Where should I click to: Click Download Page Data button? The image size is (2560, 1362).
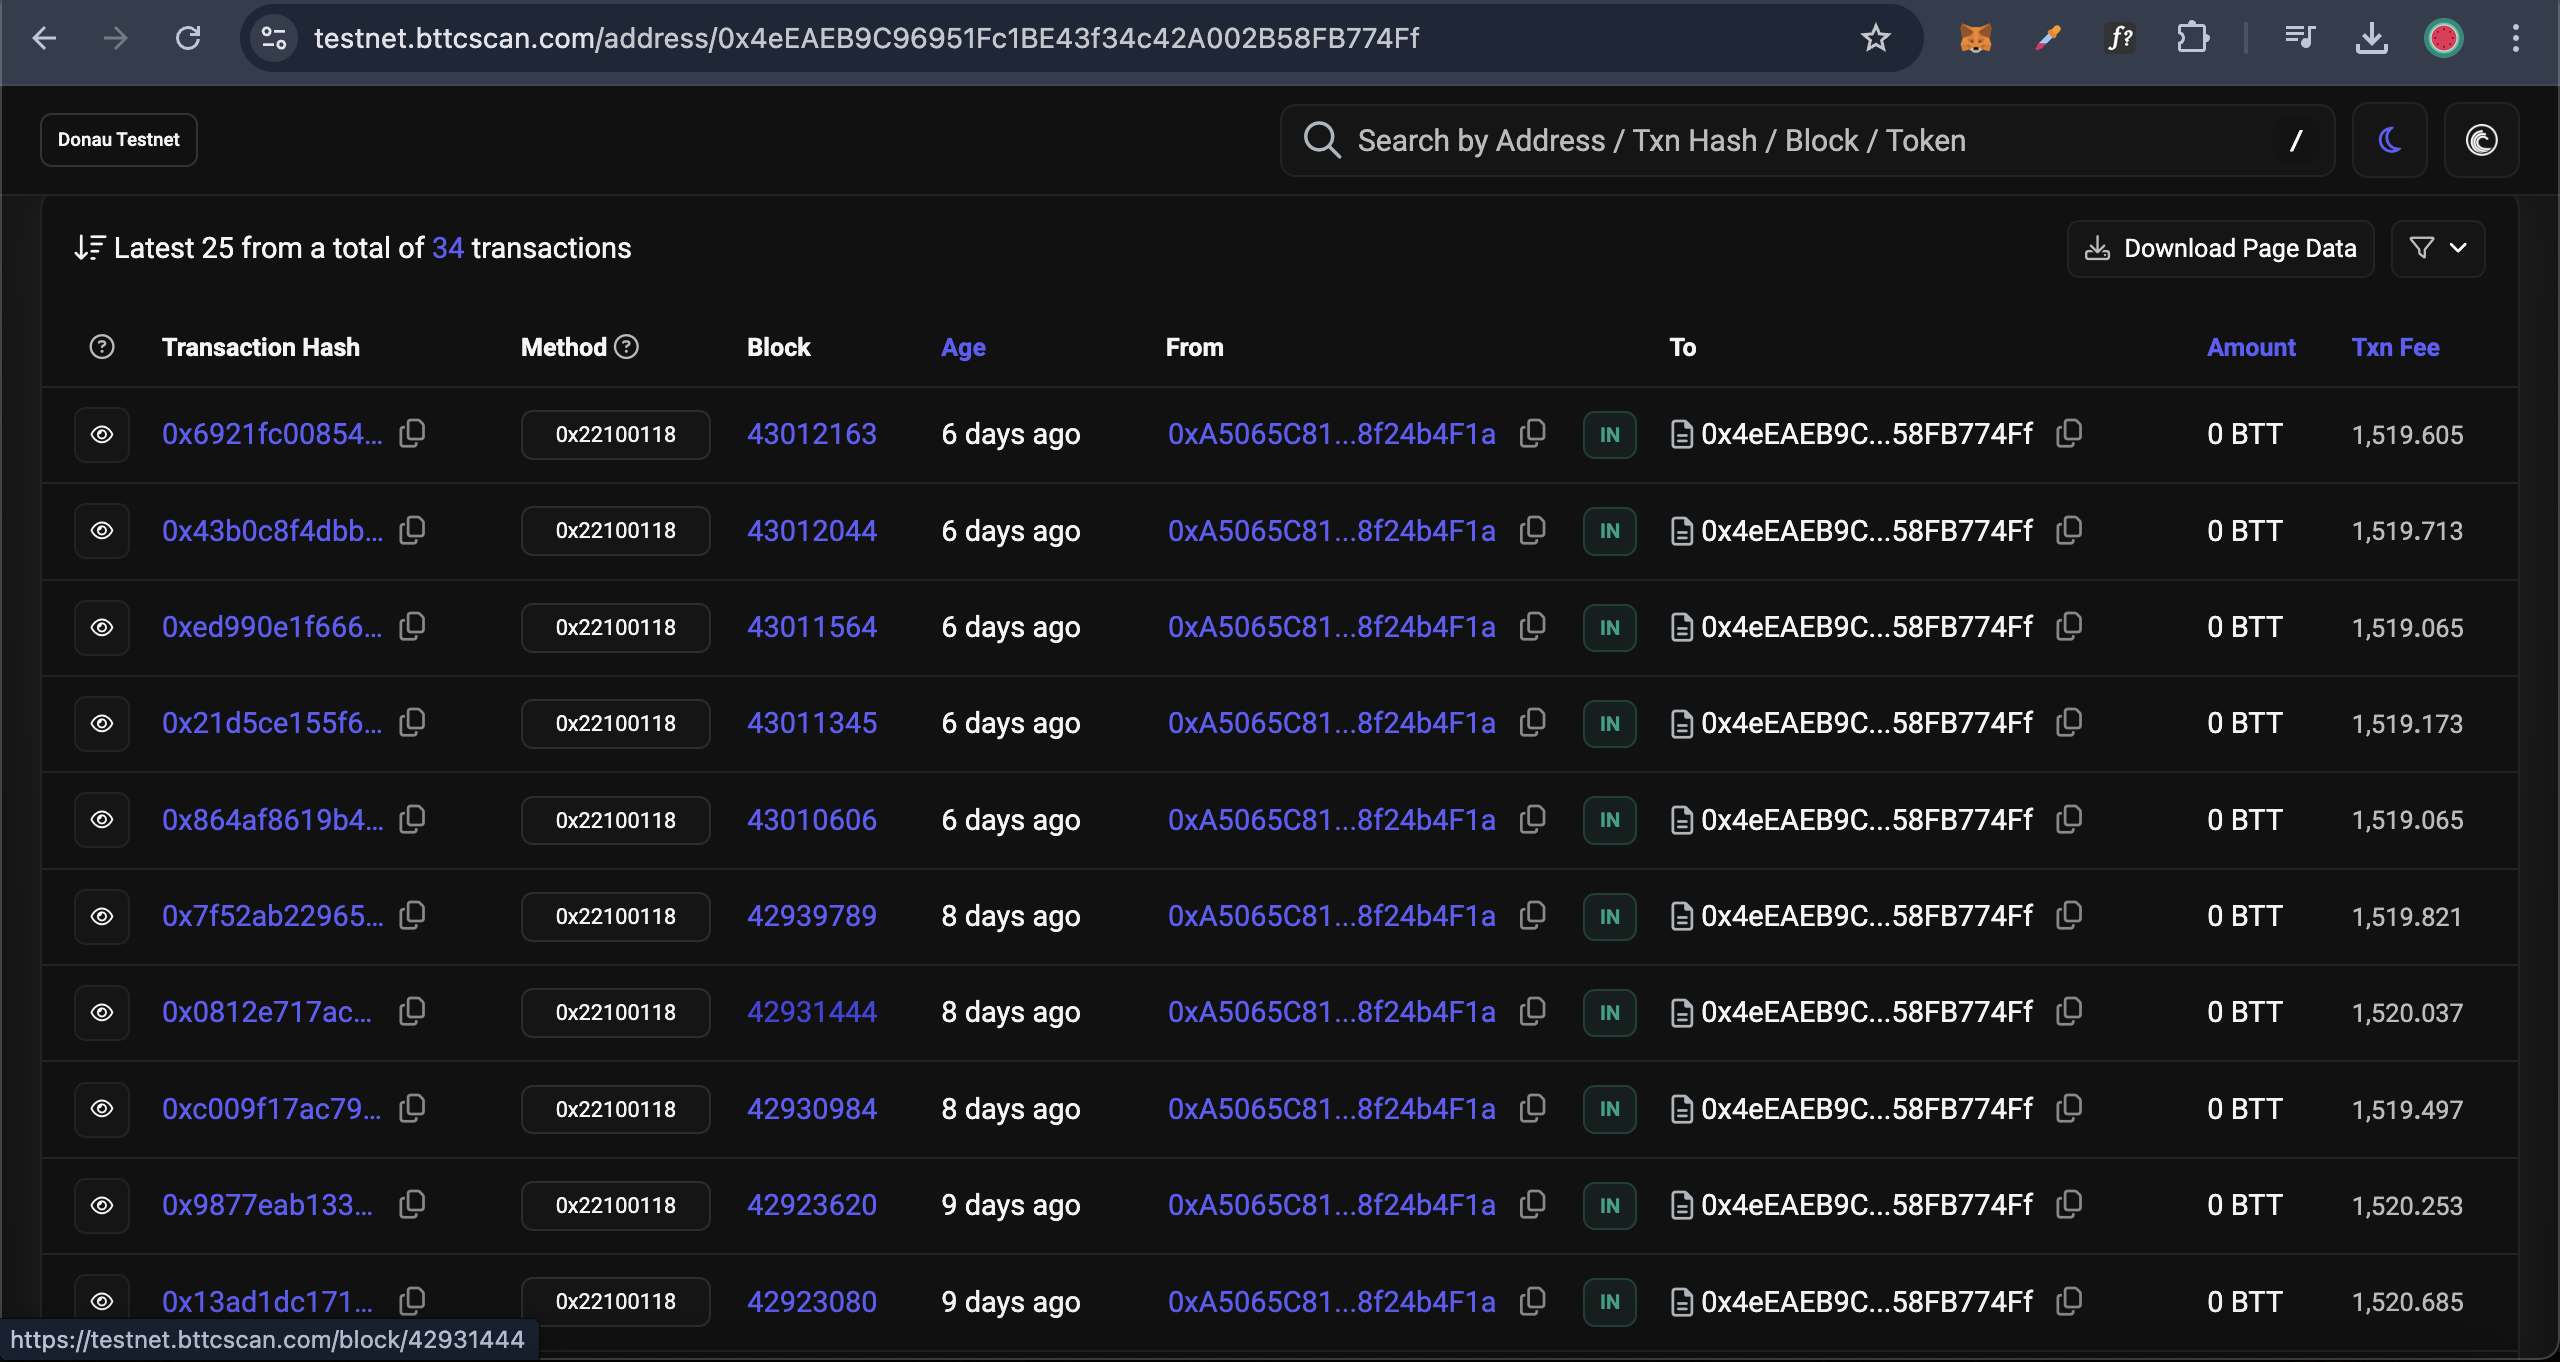[x=2220, y=248]
